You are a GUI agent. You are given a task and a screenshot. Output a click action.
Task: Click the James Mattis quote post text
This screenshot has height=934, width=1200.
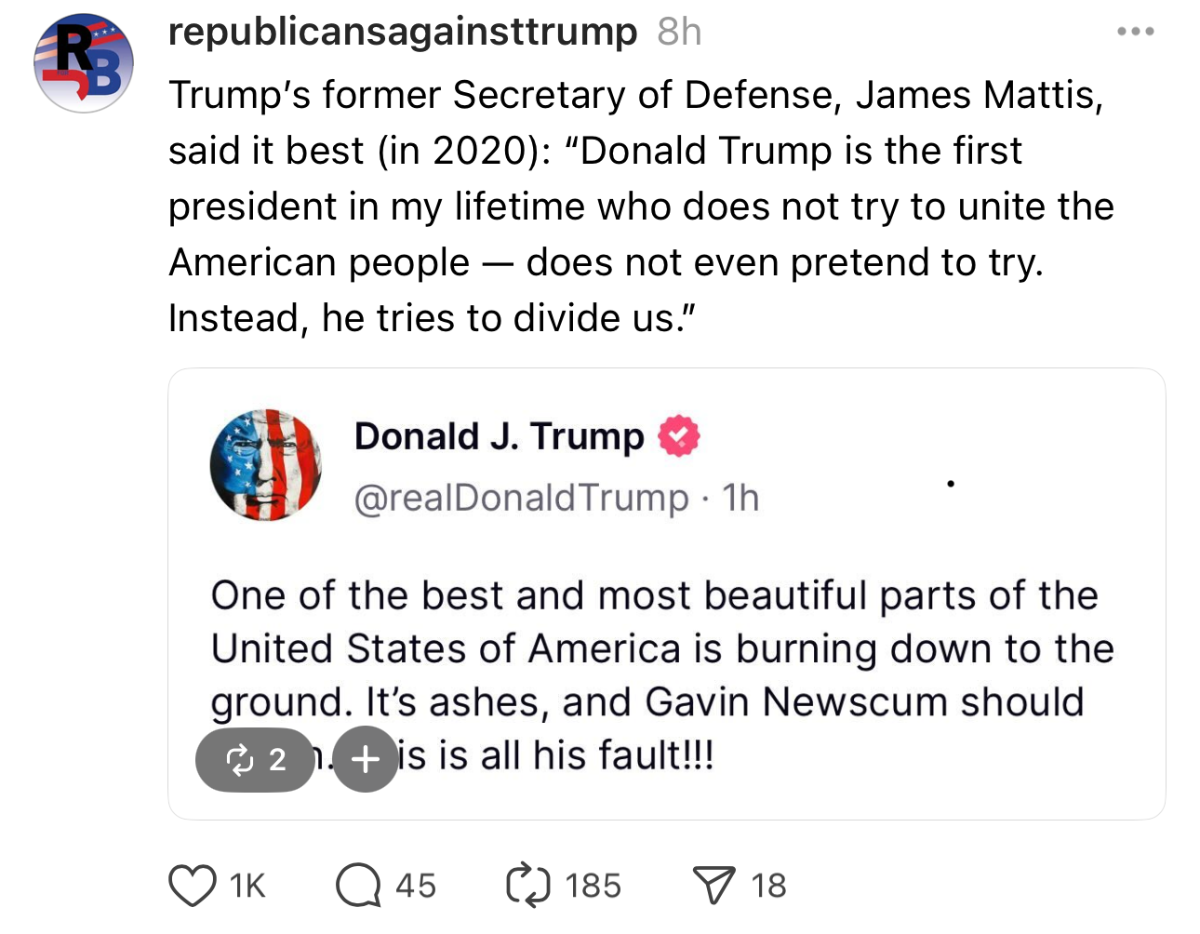640,207
